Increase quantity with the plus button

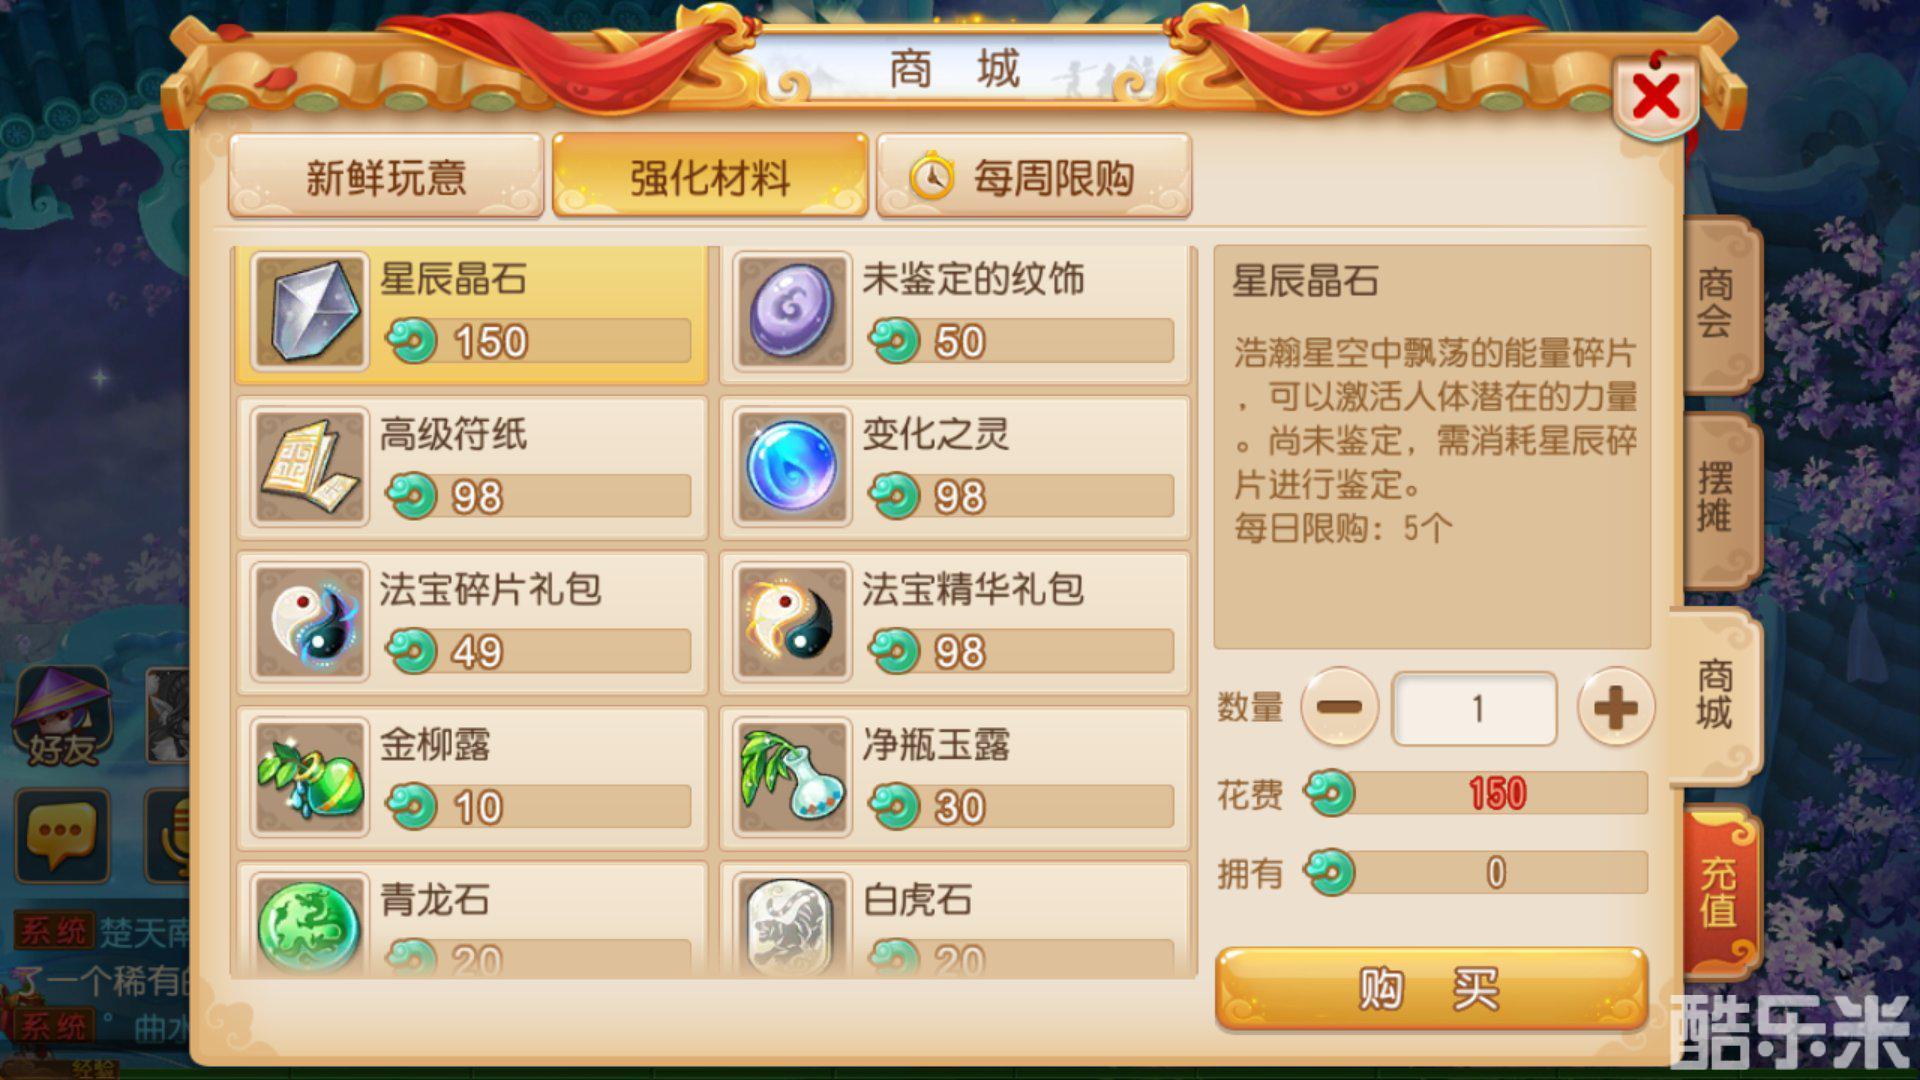point(1615,708)
